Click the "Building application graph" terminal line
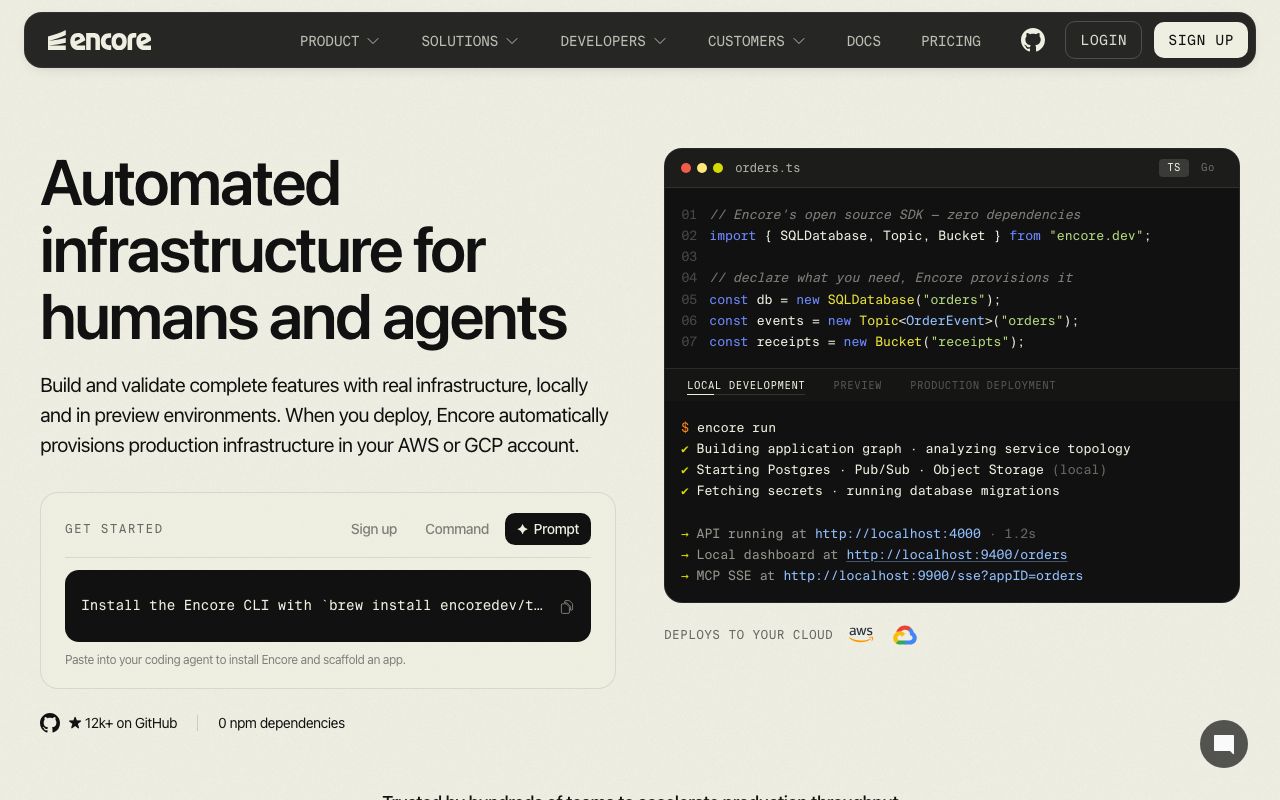 [x=906, y=449]
